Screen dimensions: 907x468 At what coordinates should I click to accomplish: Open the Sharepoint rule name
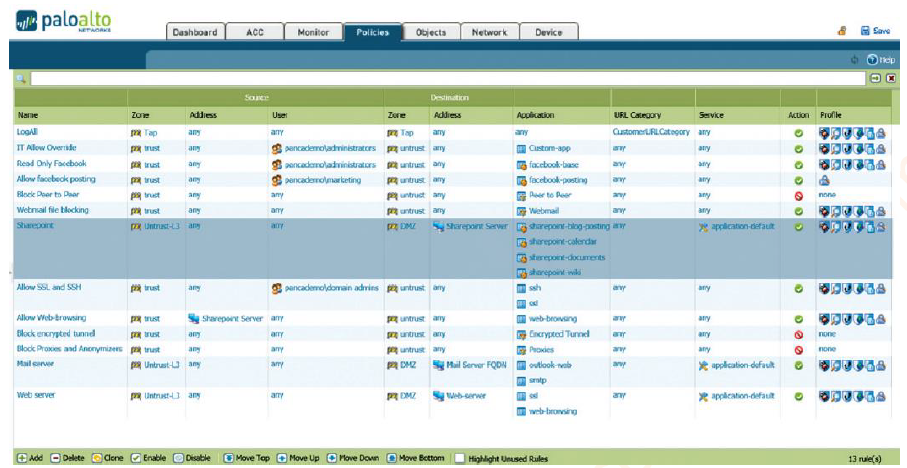(35, 226)
